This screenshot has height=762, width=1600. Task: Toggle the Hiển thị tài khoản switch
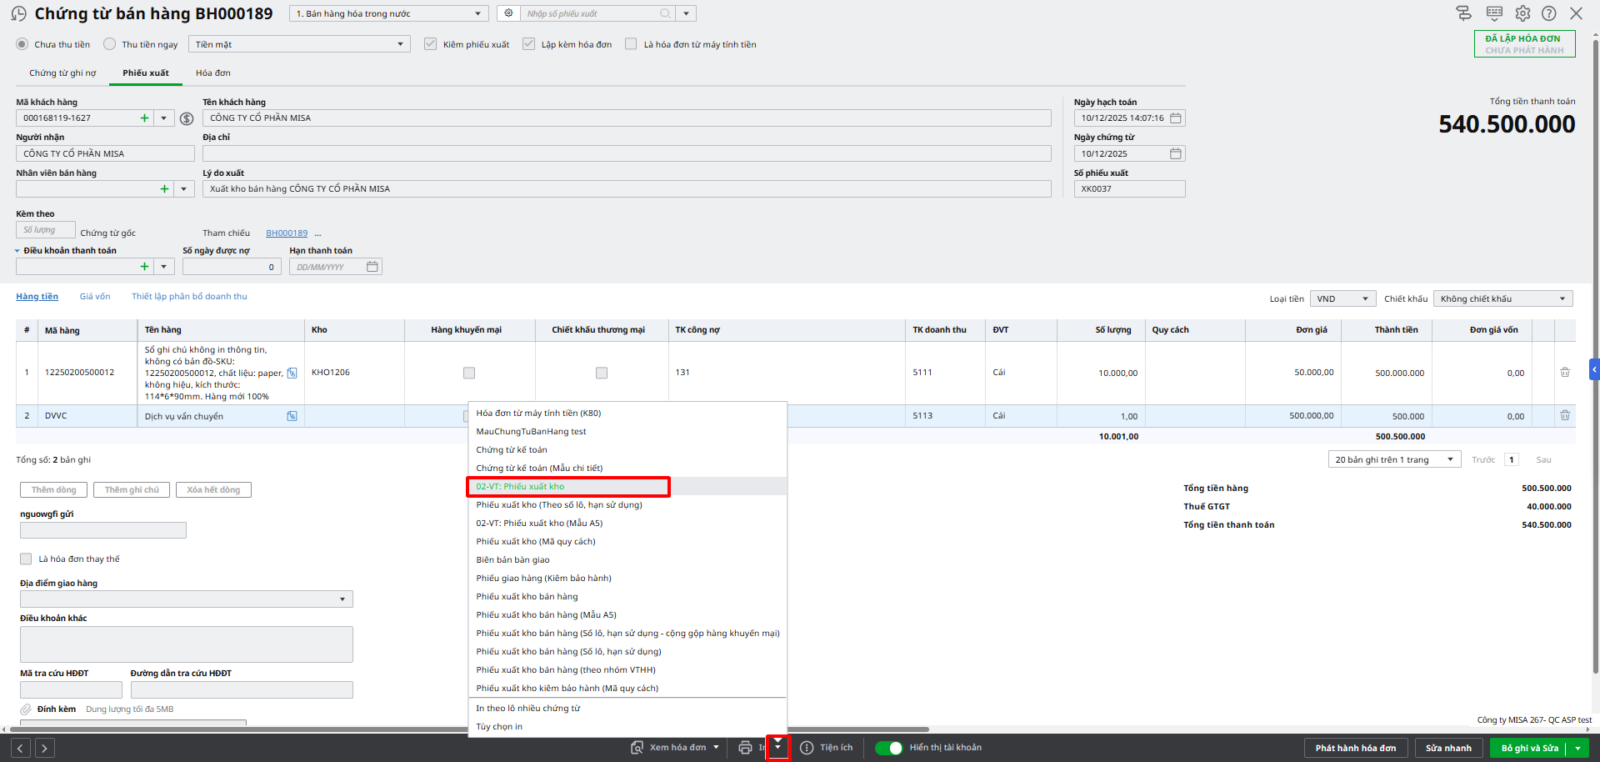(x=888, y=748)
